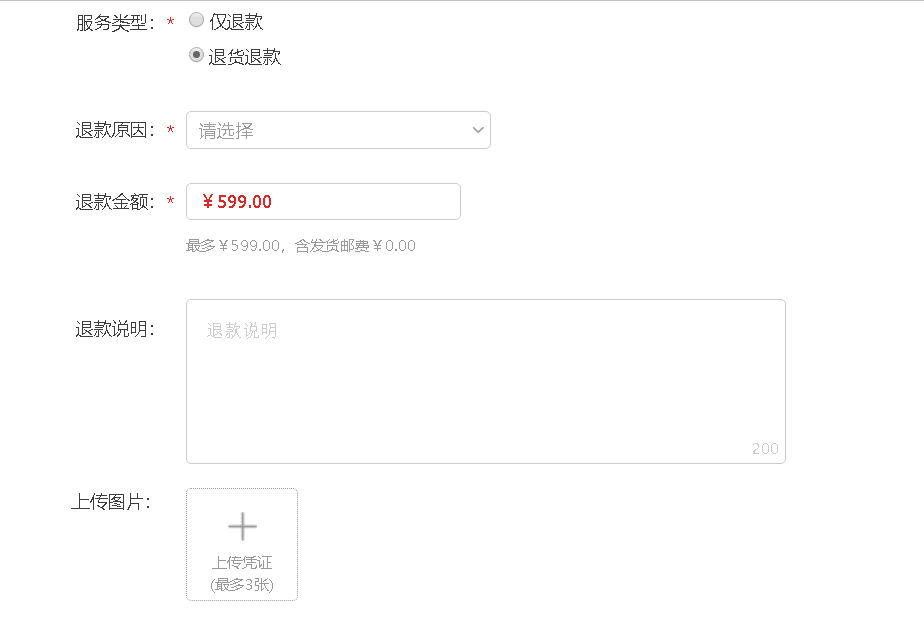
Task: Choose the 退货退款 service type
Action: pos(196,56)
